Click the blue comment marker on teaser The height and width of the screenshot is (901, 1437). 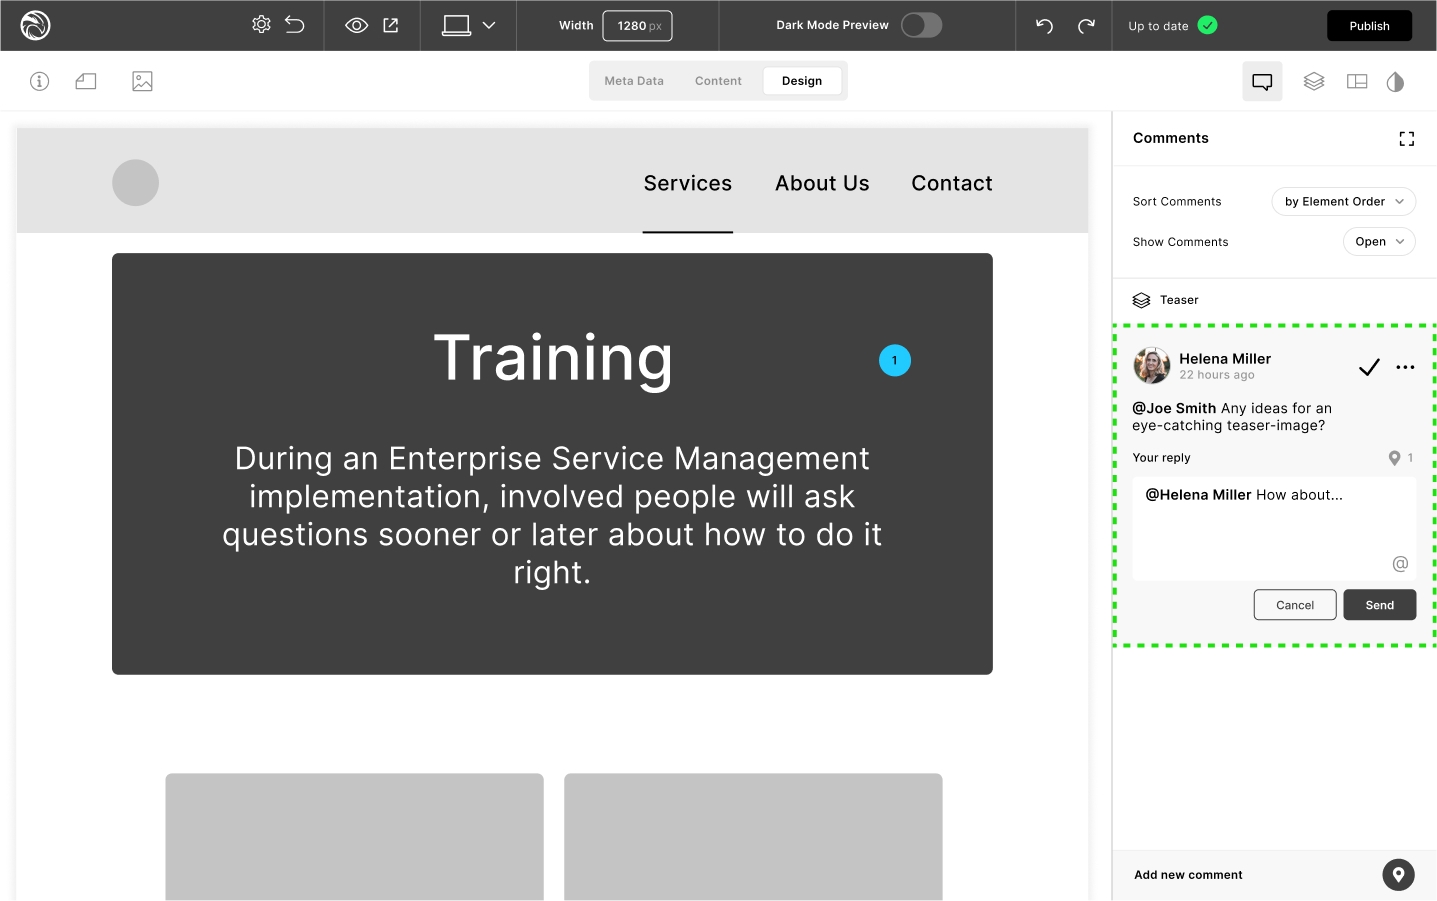coord(894,361)
